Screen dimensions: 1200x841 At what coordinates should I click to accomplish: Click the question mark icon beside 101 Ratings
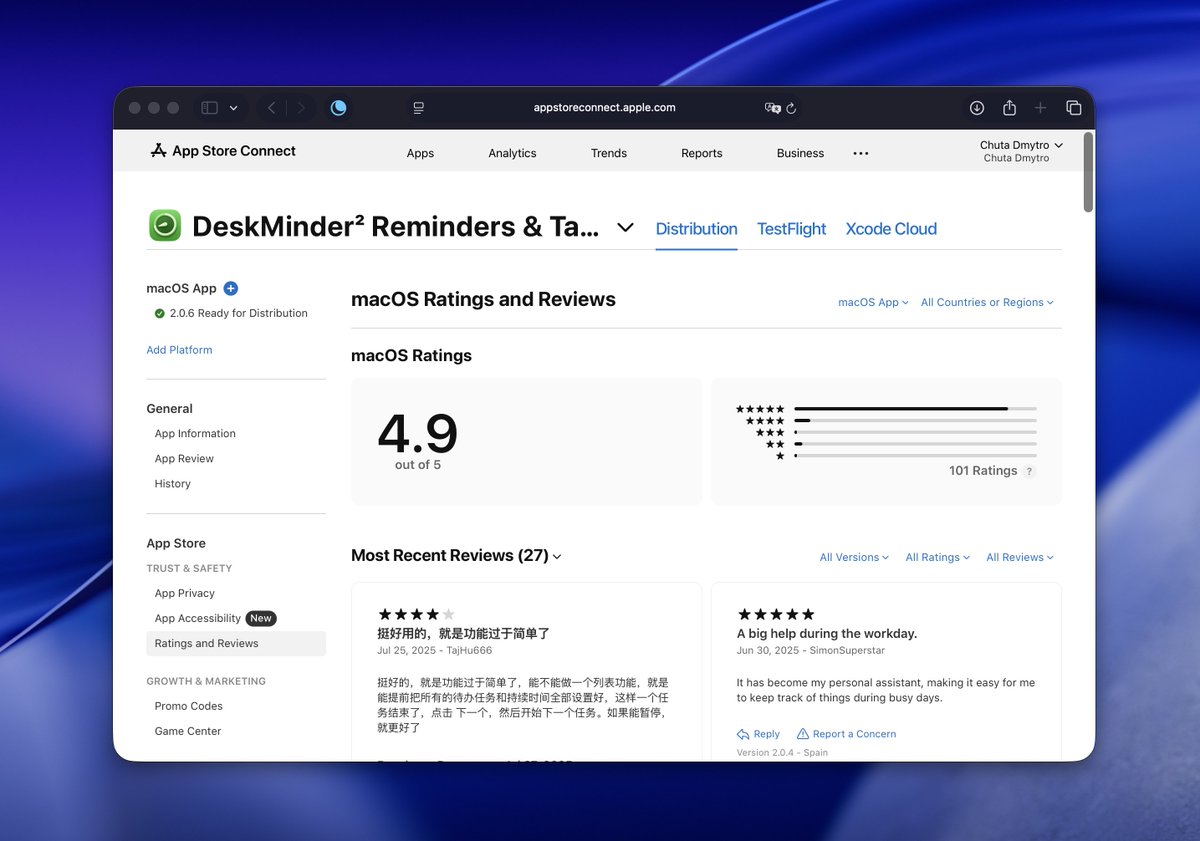click(x=1030, y=470)
